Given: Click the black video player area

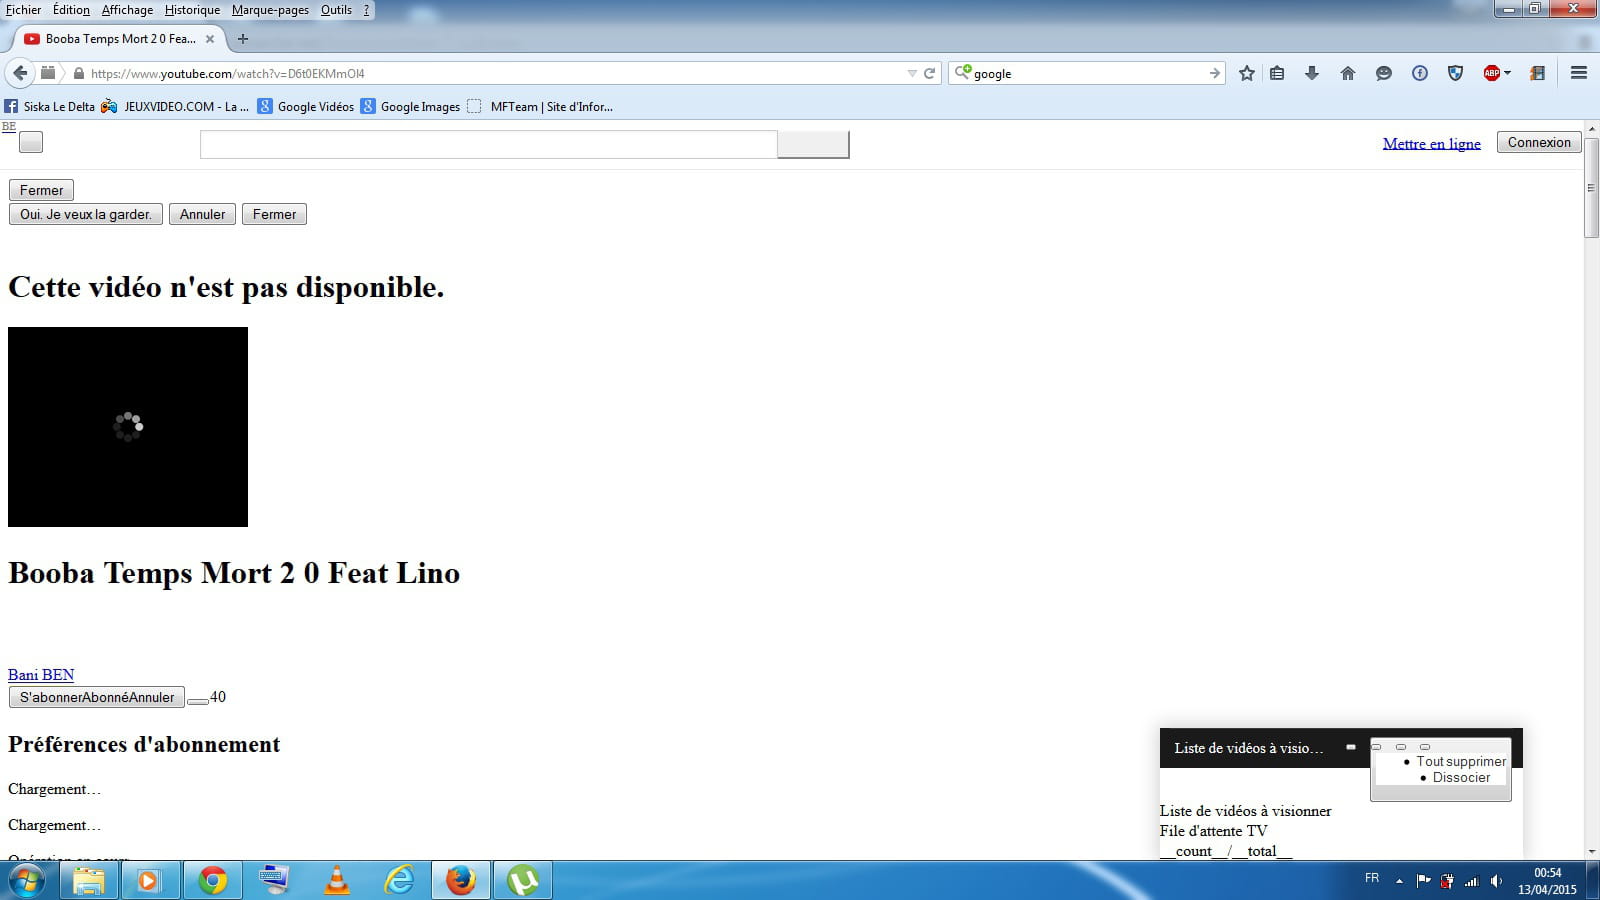Looking at the screenshot, I should tap(128, 427).
